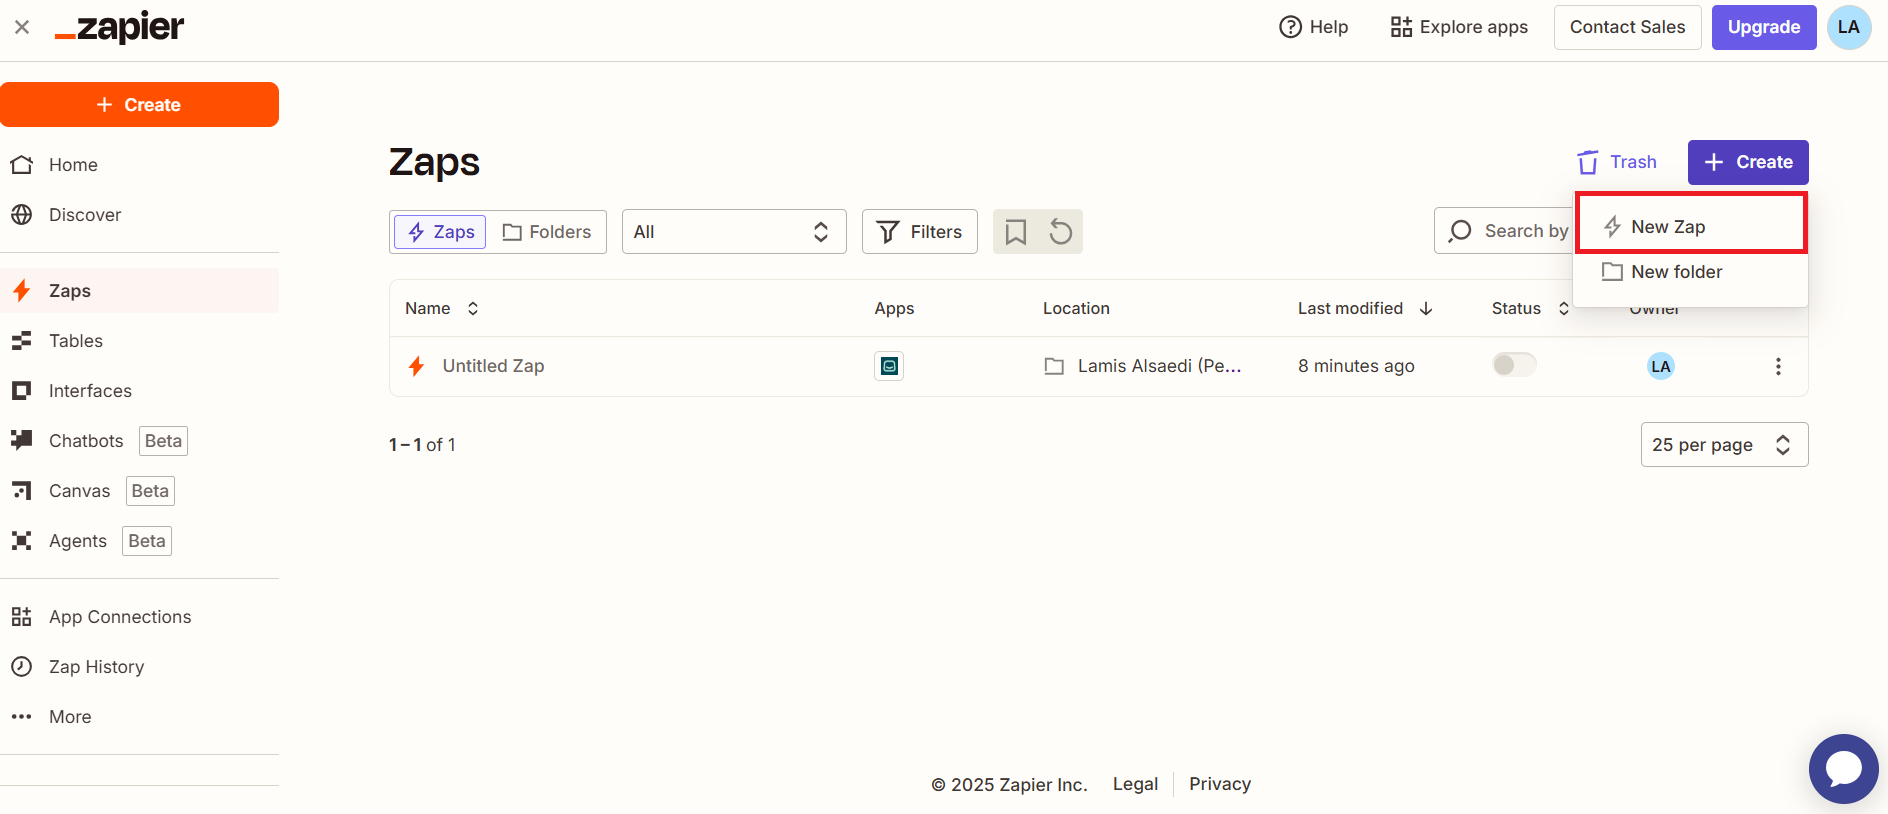Open the Untitled Zap
The height and width of the screenshot is (814, 1888).
[x=493, y=366]
